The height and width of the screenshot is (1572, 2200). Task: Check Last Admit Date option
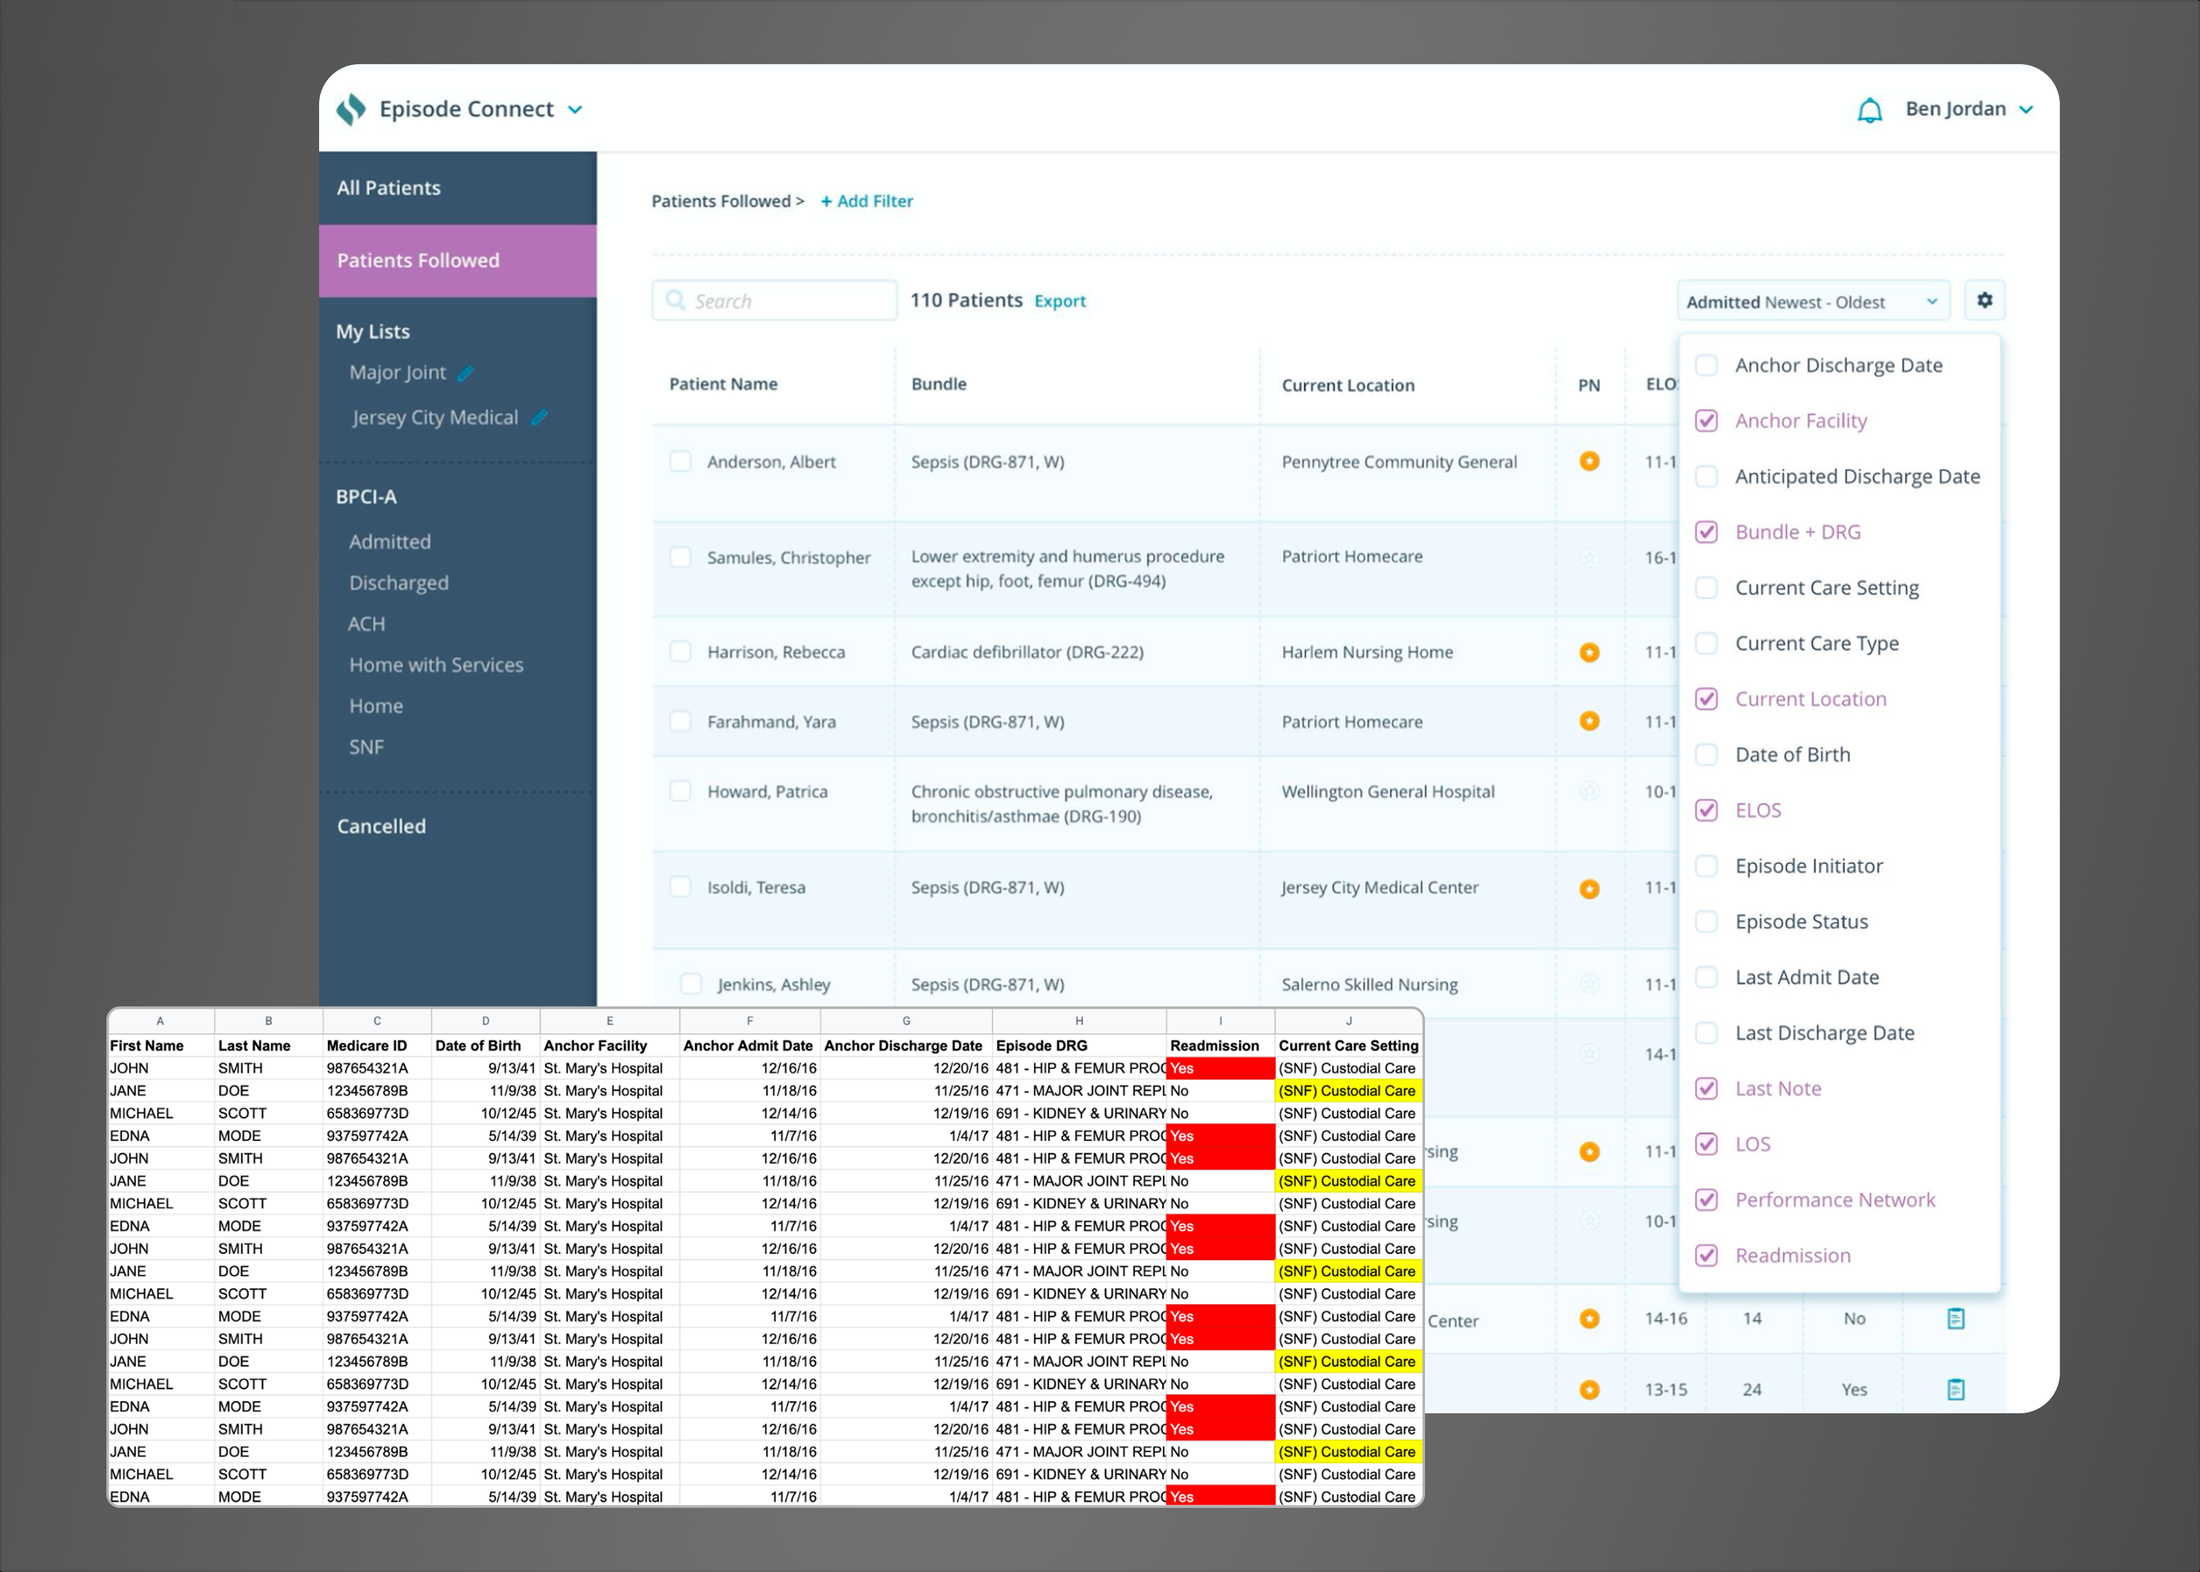pyautogui.click(x=1707, y=977)
